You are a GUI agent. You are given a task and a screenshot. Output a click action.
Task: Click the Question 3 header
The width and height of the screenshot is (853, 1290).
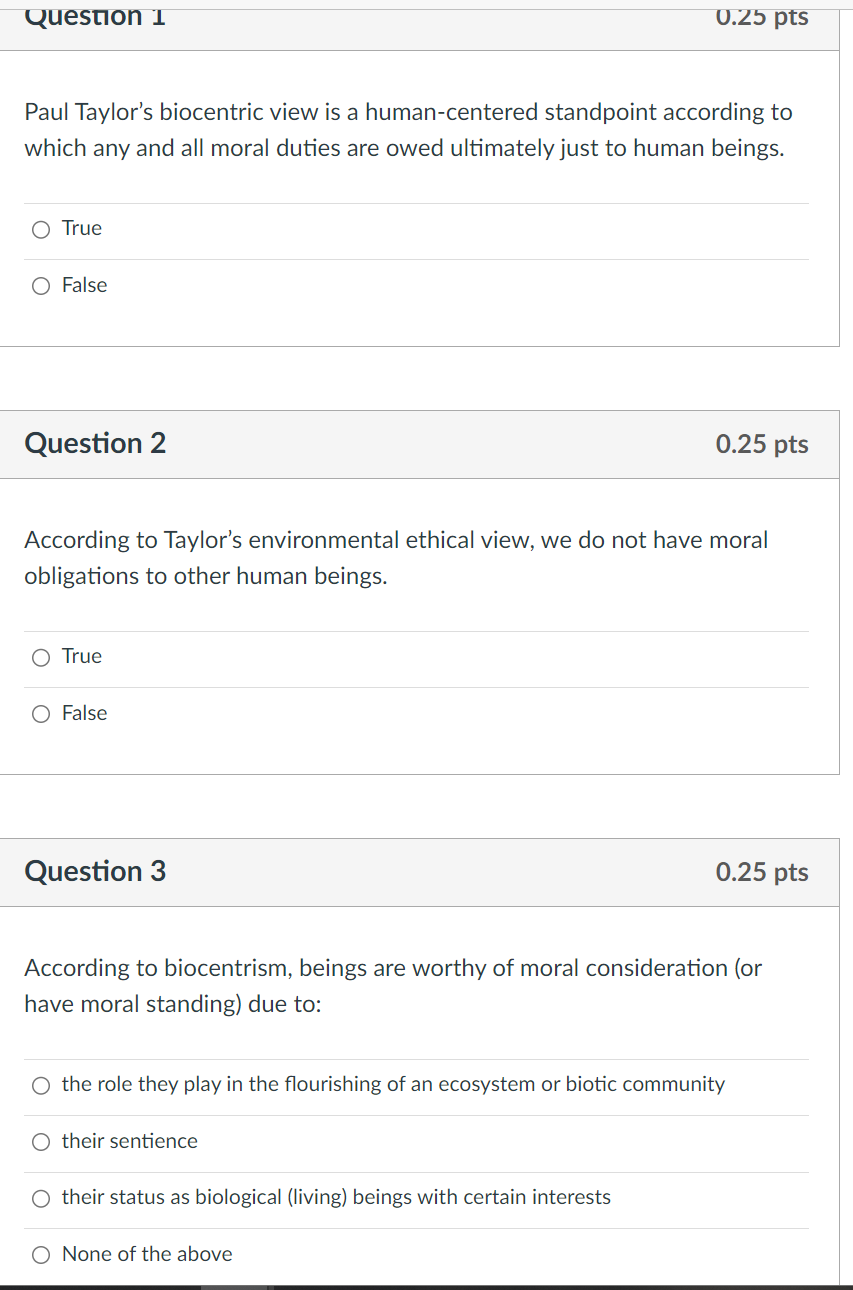95,871
